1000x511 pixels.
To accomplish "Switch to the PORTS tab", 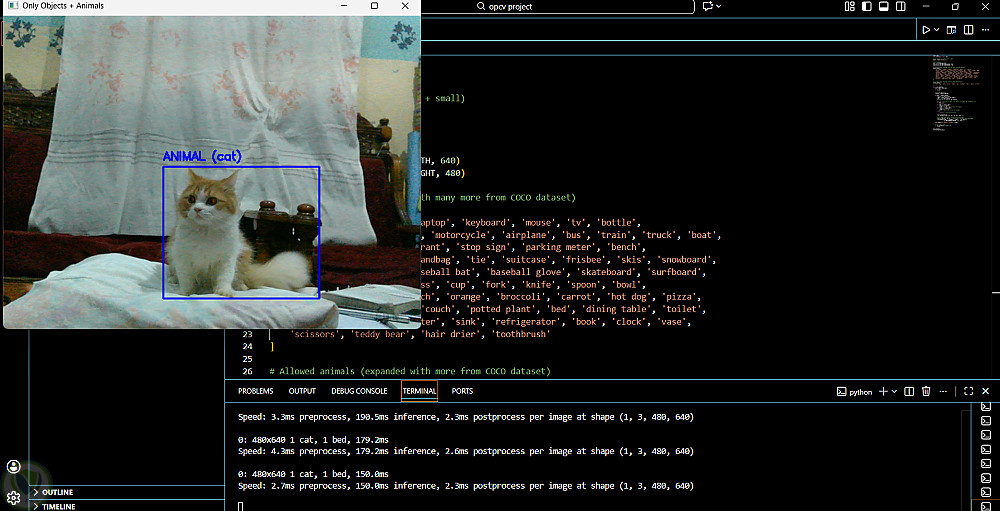I will (462, 391).
